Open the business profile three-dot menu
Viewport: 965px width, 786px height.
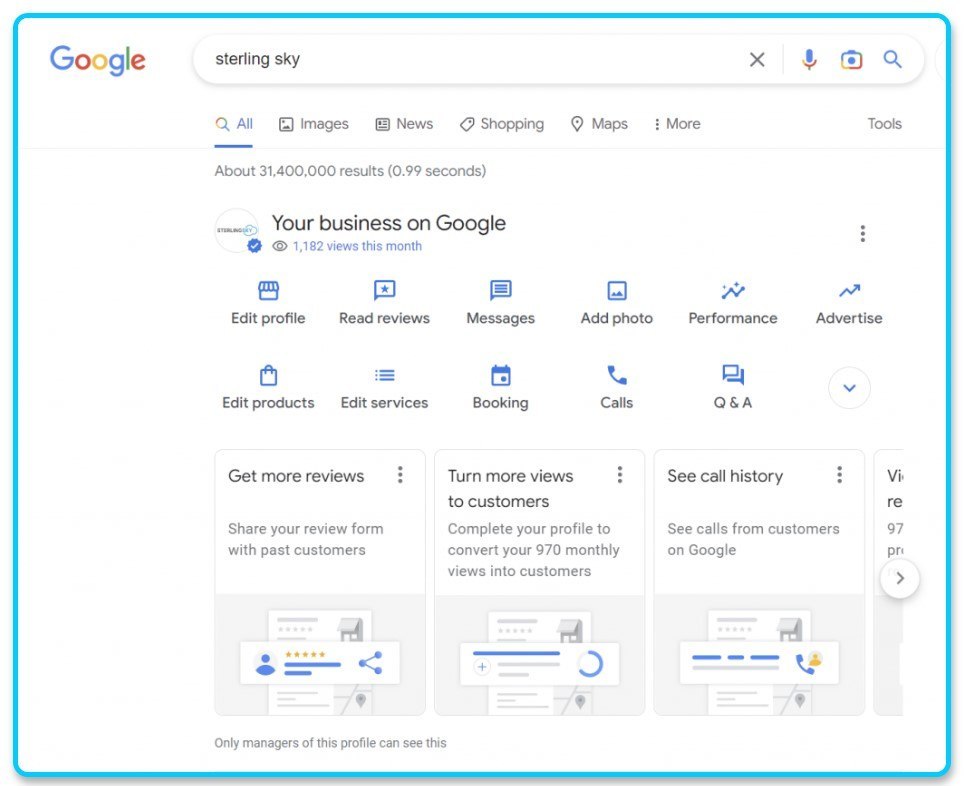point(863,233)
